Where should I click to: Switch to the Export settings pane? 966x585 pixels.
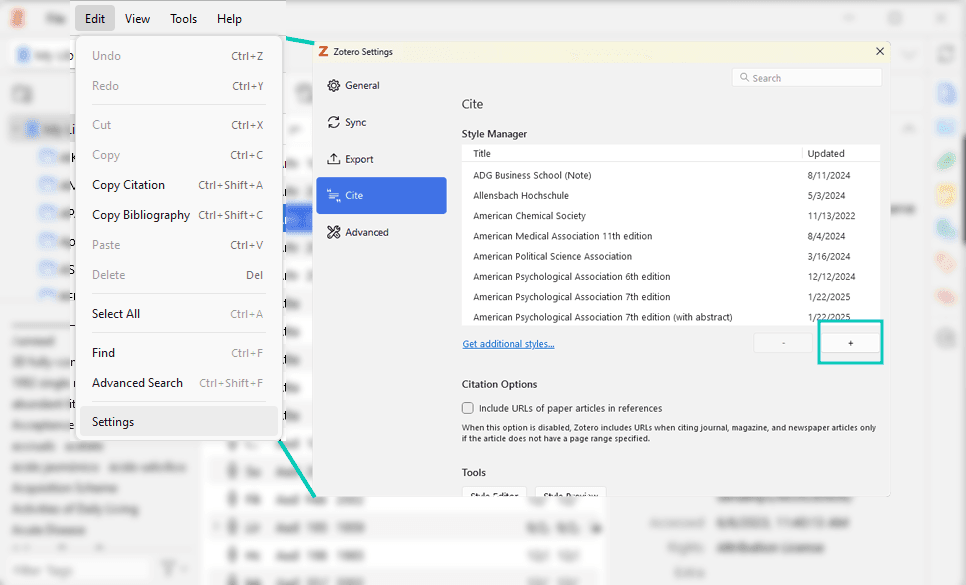click(381, 159)
